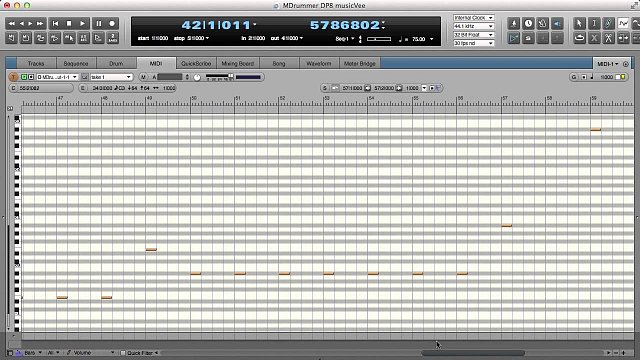This screenshot has height=360, width=640.
Task: Open the QuickScribe tab
Action: pyautogui.click(x=196, y=63)
